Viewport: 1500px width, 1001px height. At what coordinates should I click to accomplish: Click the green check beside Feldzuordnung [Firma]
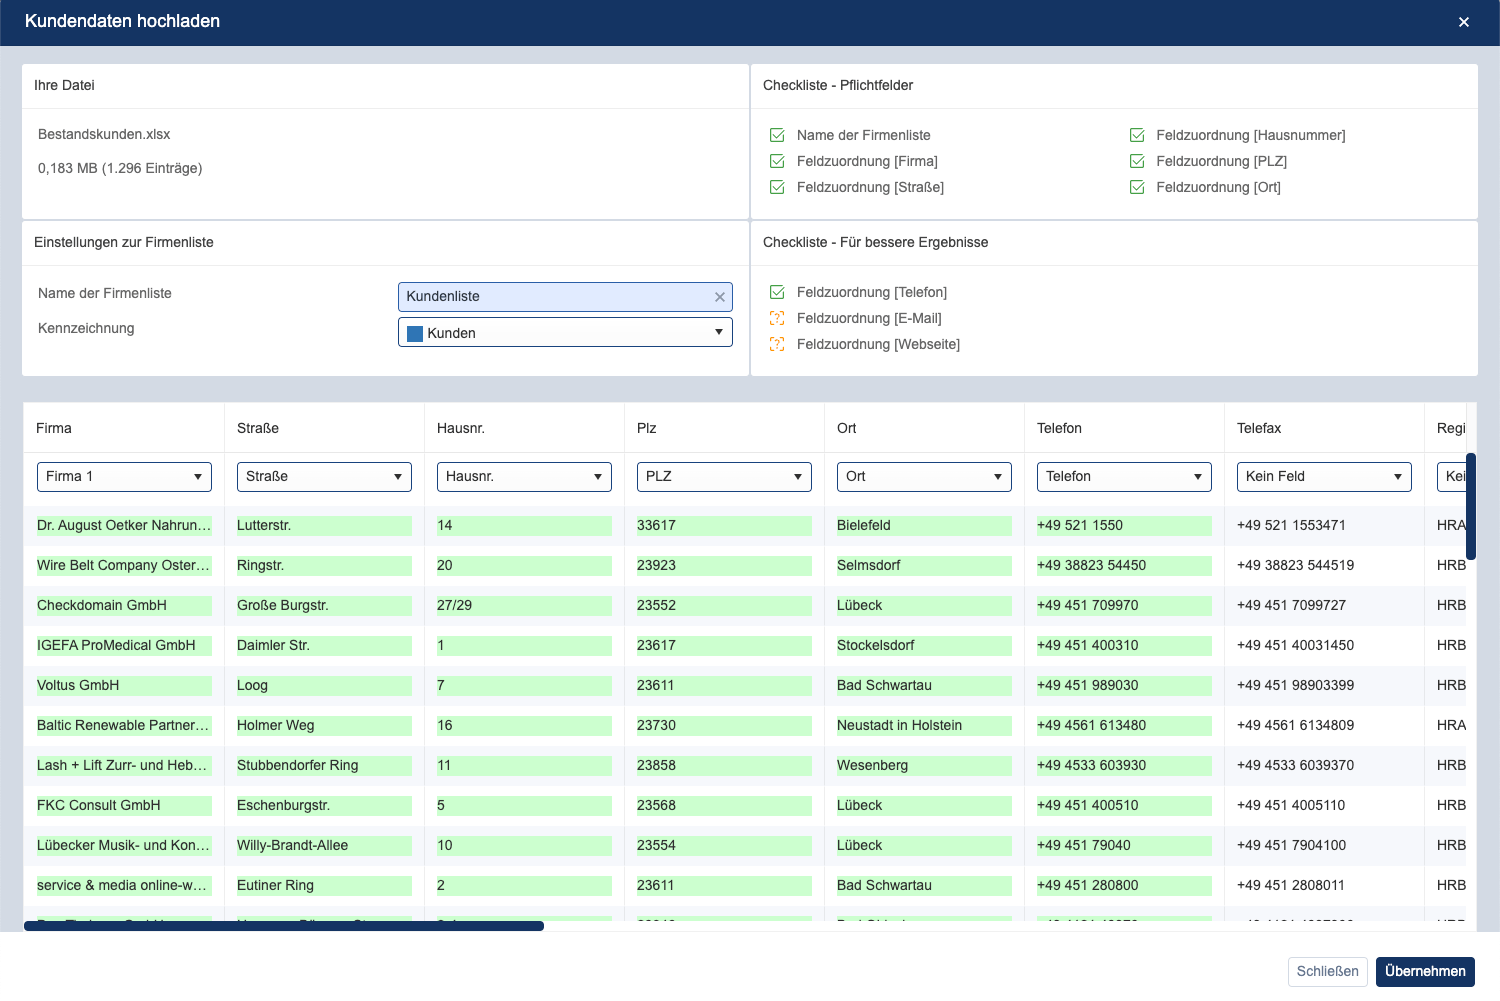[776, 161]
